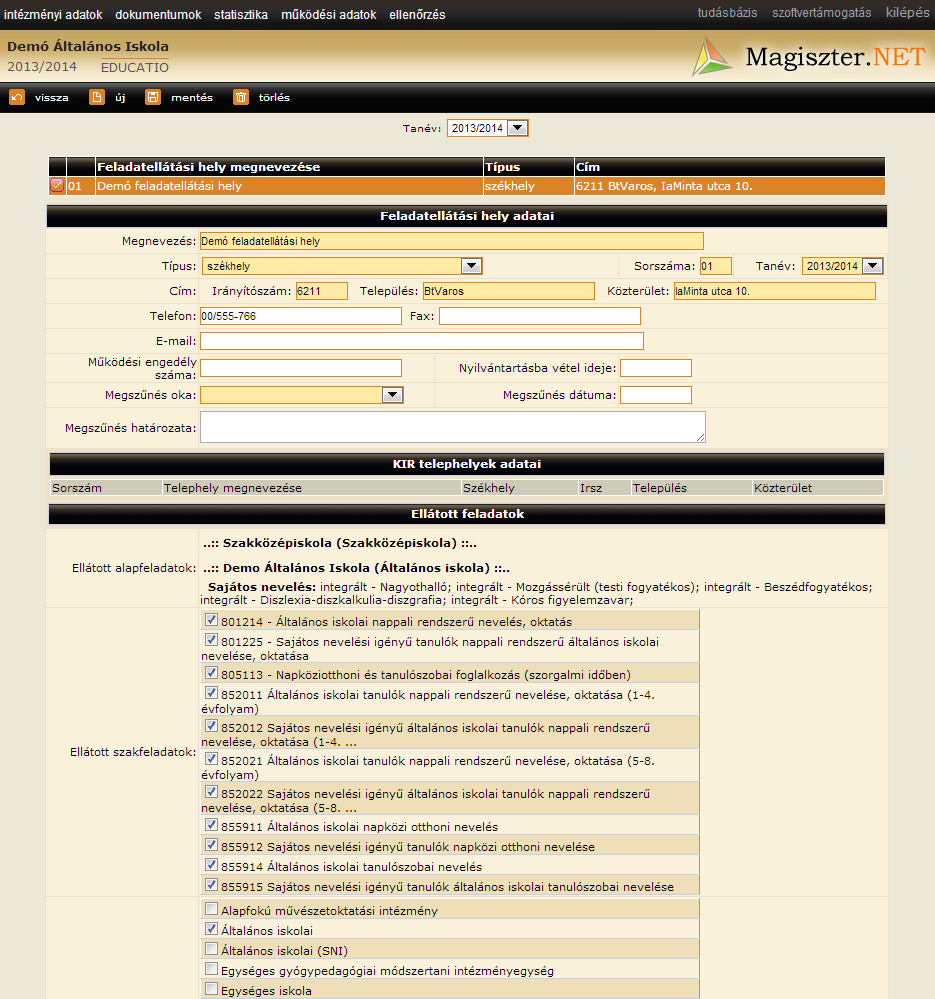Click the Megnevezés input field
Image resolution: width=935 pixels, height=999 pixels.
tap(452, 241)
